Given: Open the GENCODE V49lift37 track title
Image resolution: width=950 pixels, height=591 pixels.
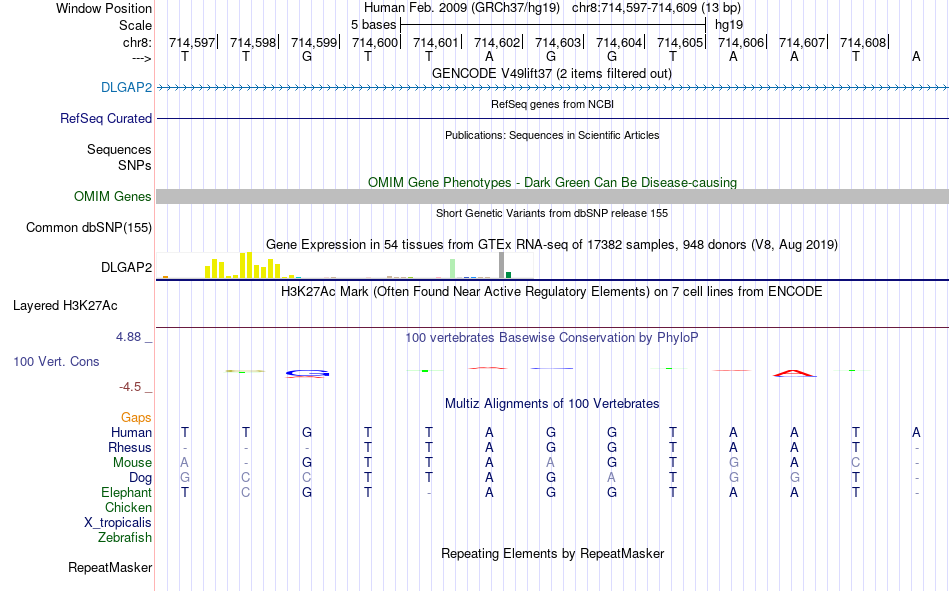Looking at the screenshot, I should pos(552,73).
